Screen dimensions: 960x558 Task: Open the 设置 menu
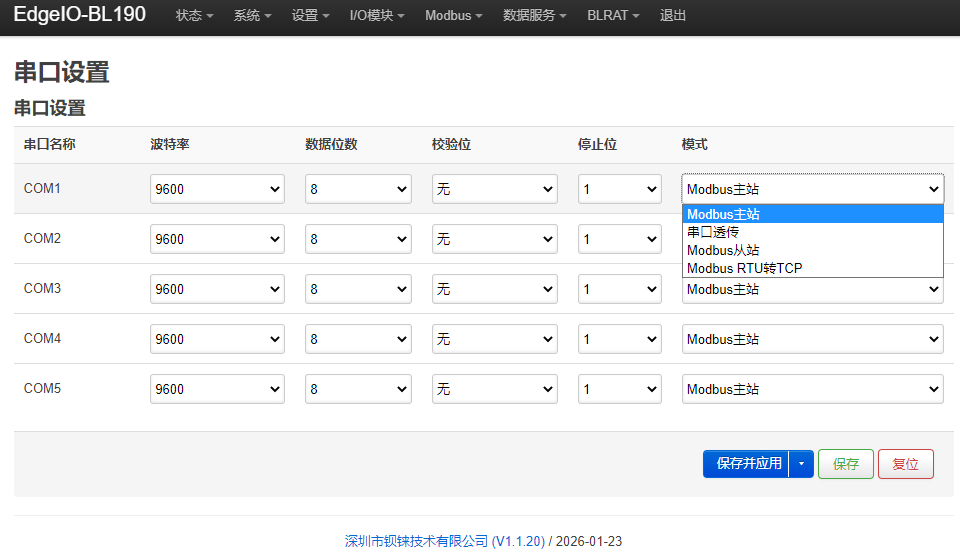click(x=310, y=15)
